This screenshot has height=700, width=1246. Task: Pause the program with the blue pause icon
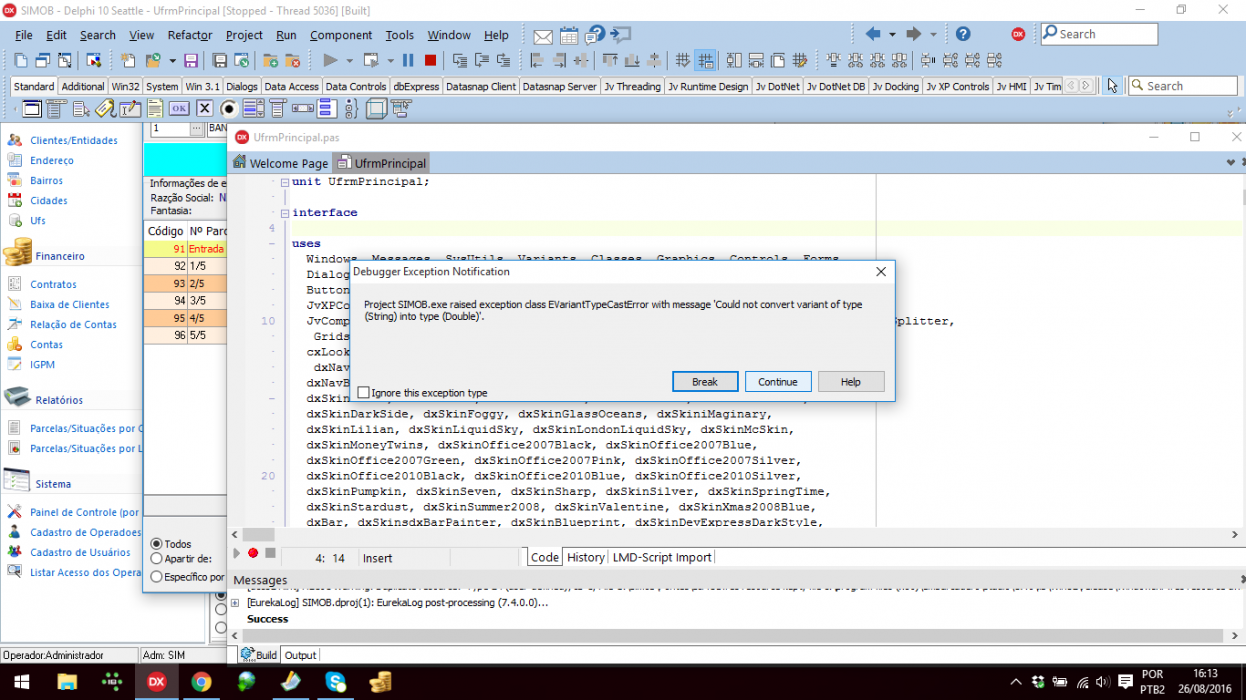[x=408, y=61]
